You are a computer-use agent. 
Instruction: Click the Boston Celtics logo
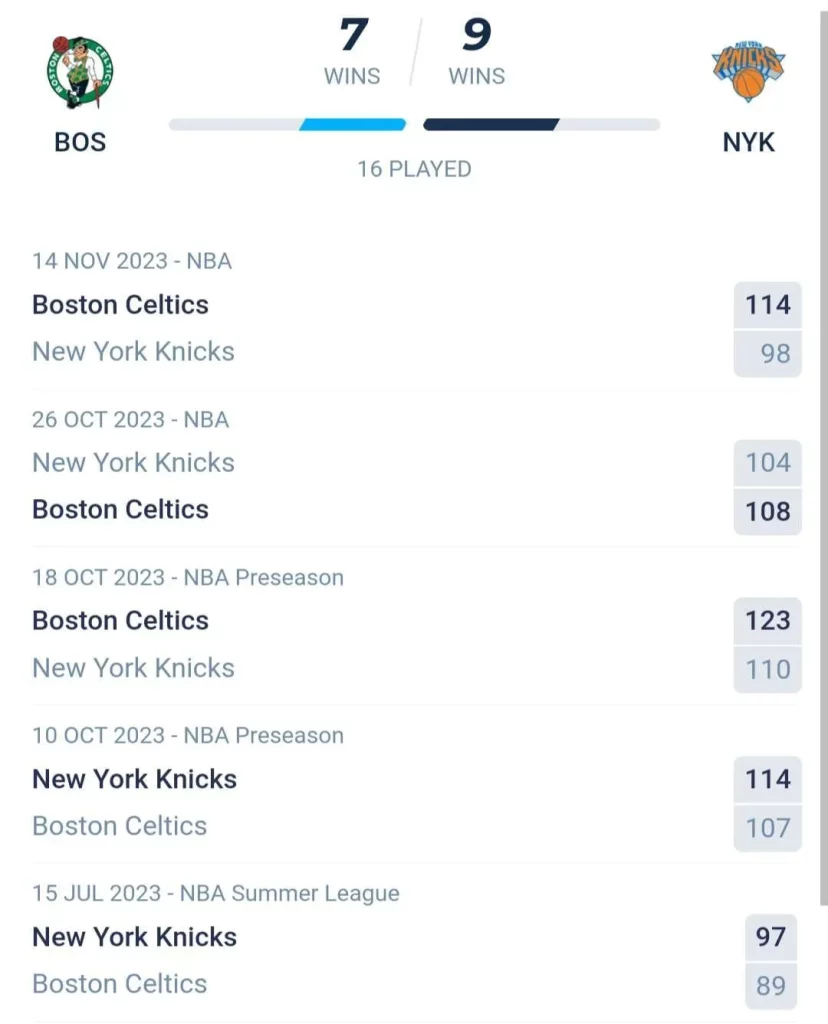click(x=80, y=73)
